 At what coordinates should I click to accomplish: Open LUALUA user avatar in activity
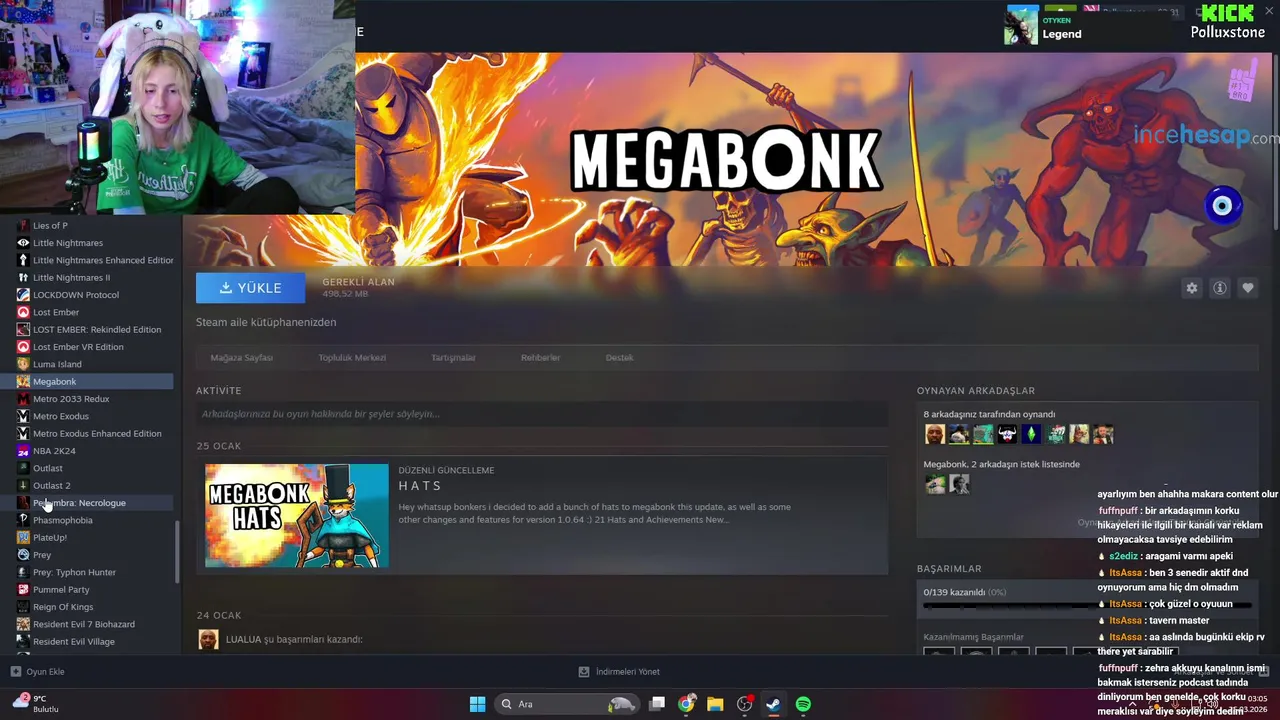[x=208, y=639]
